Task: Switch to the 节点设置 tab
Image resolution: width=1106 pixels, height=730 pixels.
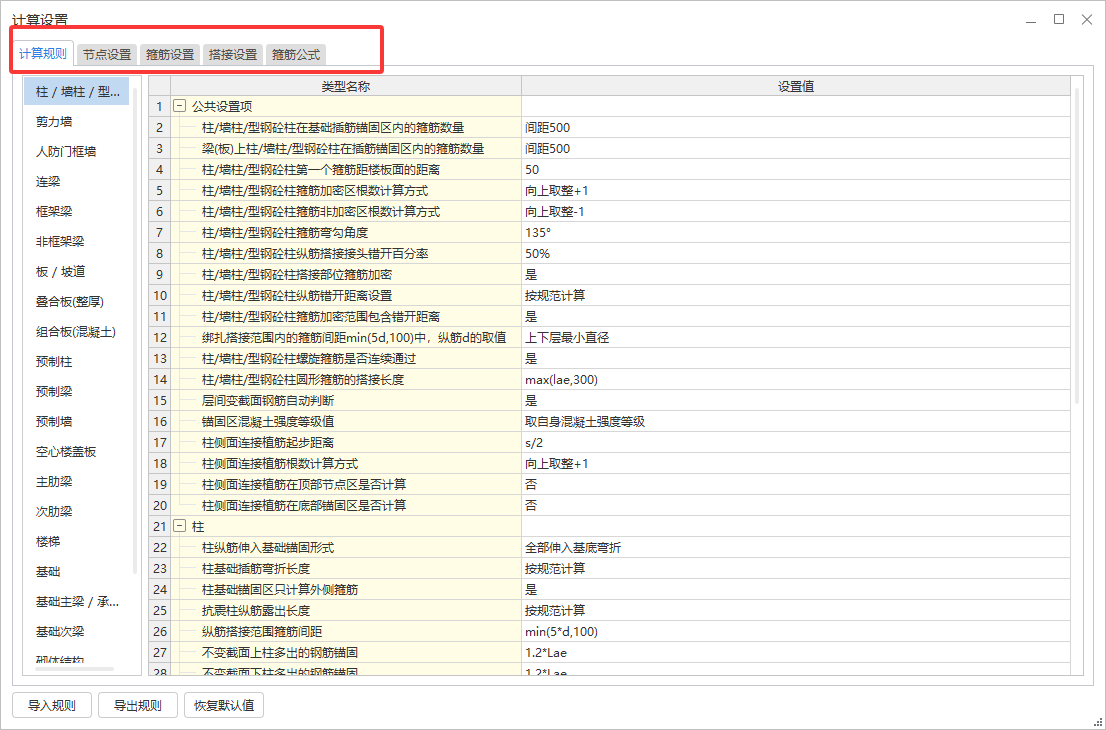Action: point(105,54)
